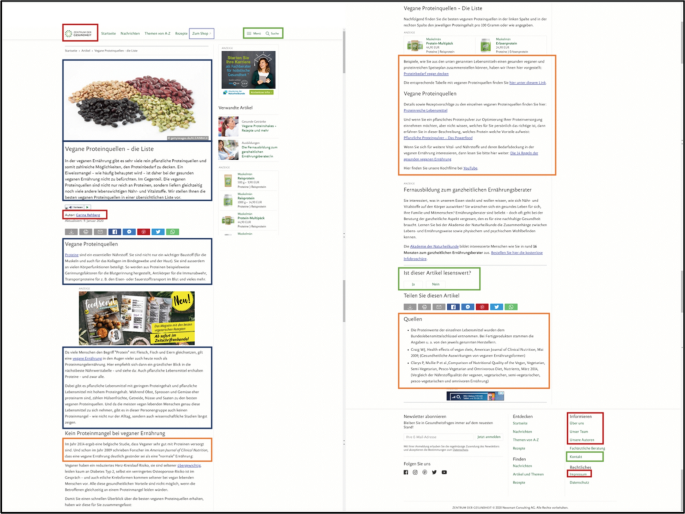The height and width of the screenshot is (514, 685).
Task: Follow 'Proteinbedarf vegan decken' link
Action: click(x=426, y=74)
